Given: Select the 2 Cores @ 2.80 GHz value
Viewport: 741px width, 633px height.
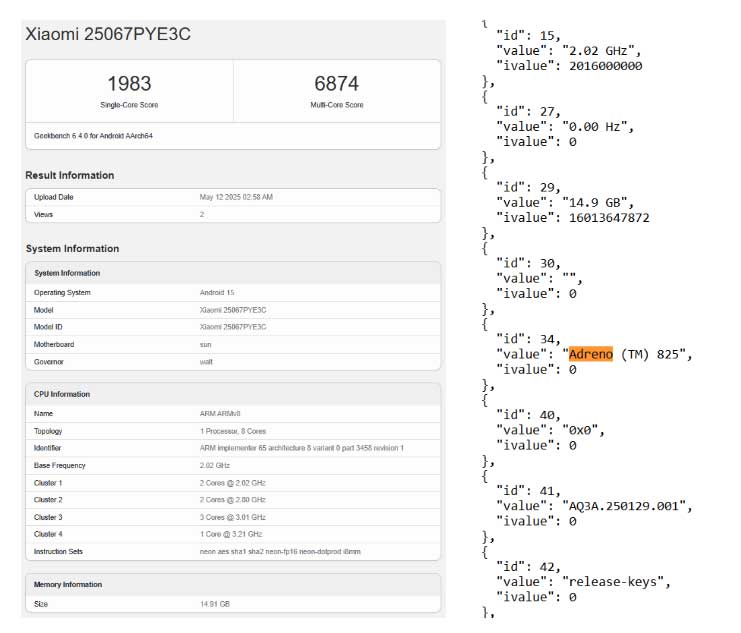Looking at the screenshot, I should (233, 500).
